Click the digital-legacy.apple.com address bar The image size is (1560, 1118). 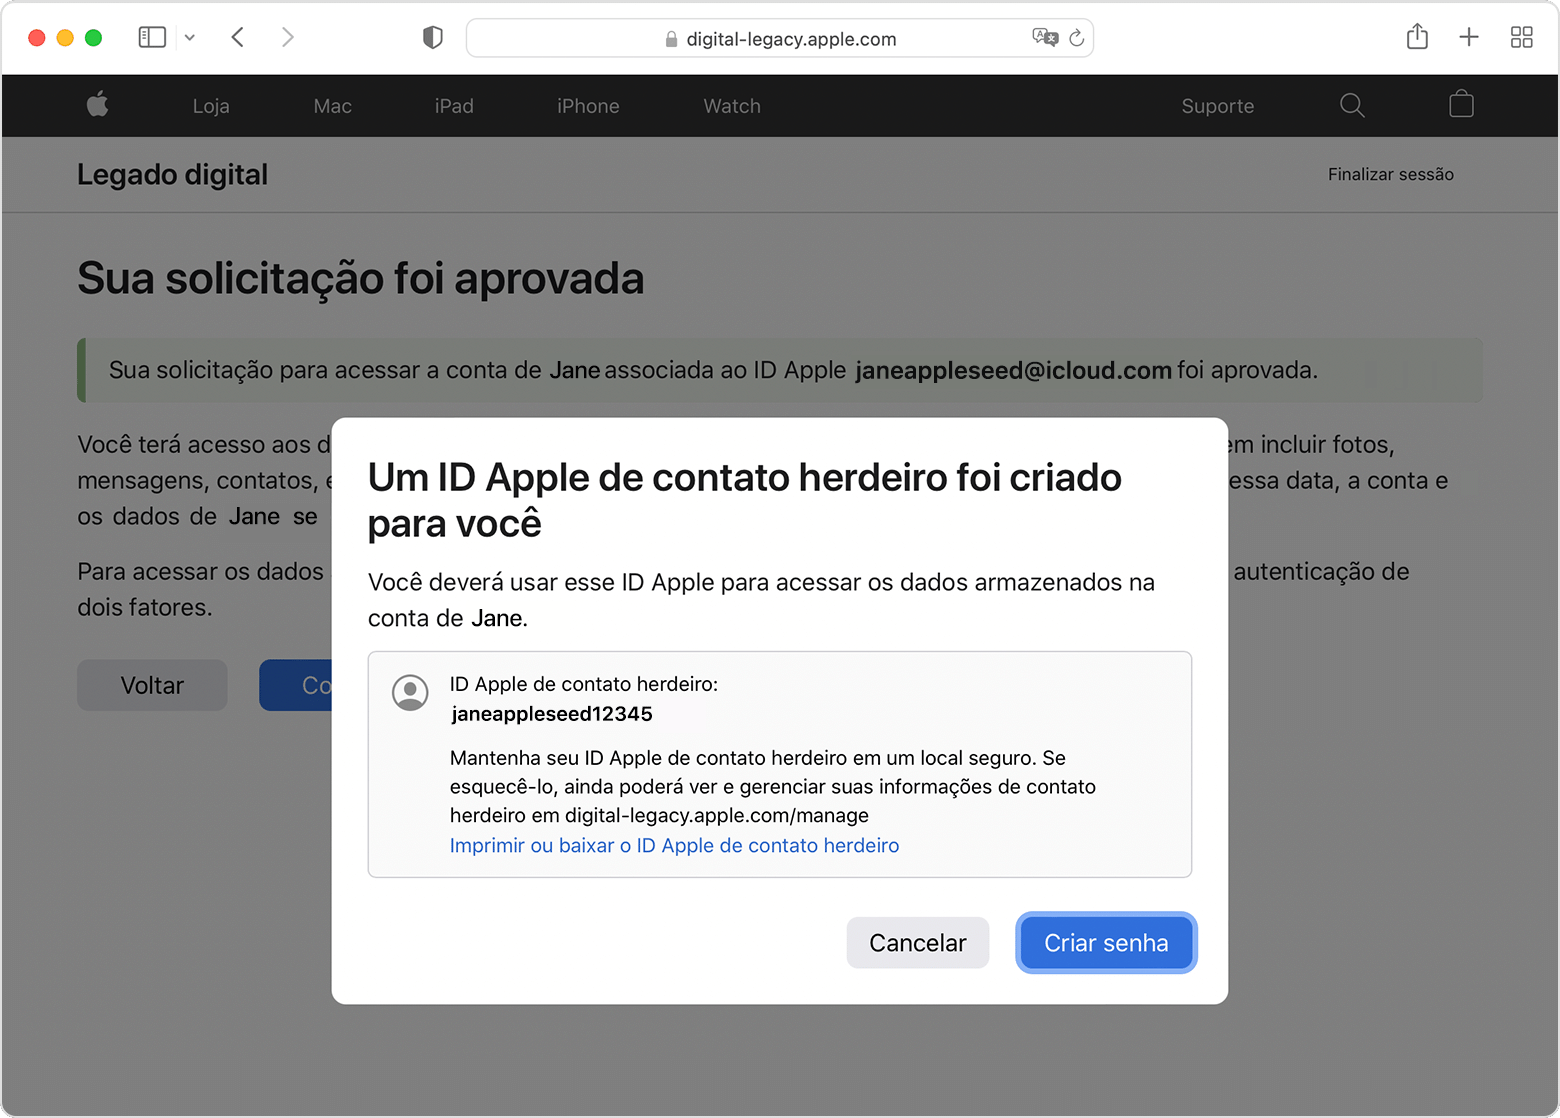(780, 38)
